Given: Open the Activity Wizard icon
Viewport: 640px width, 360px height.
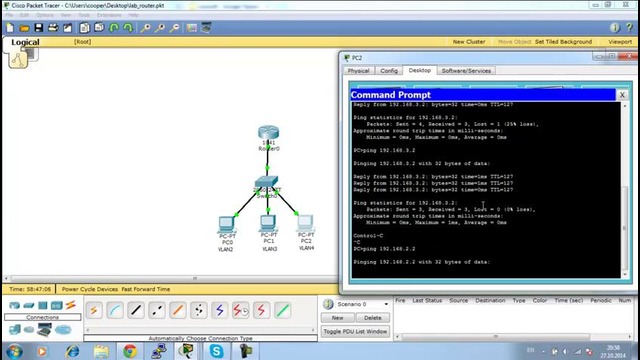Looking at the screenshot, I should click(67, 28).
